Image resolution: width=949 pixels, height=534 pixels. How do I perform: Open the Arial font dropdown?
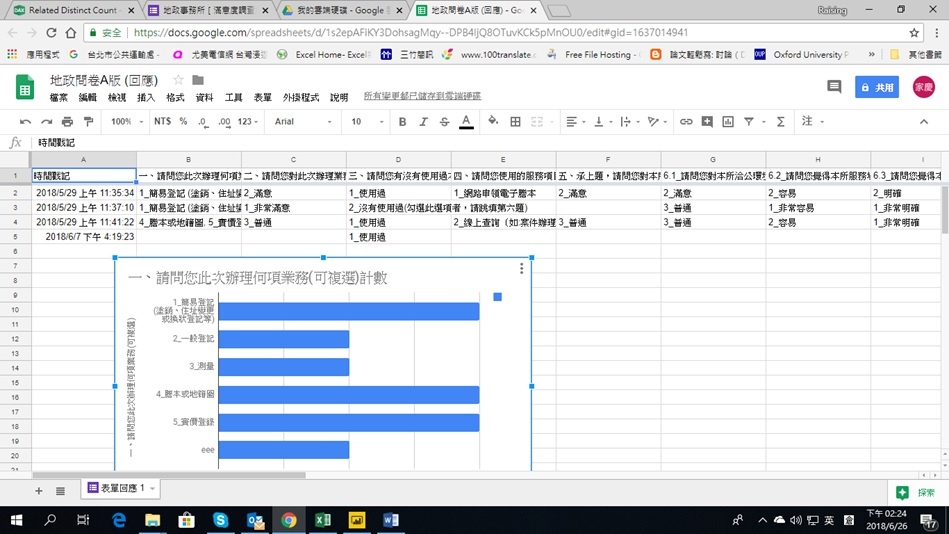tap(303, 122)
